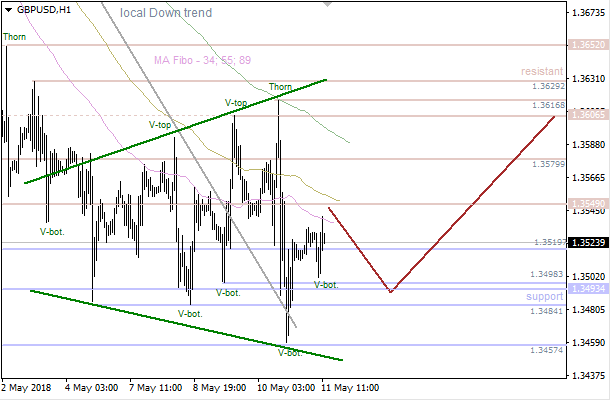610x400 pixels.
Task: Open the chart menu triangle beside GBPUSD,H1
Action: (x=9, y=9)
